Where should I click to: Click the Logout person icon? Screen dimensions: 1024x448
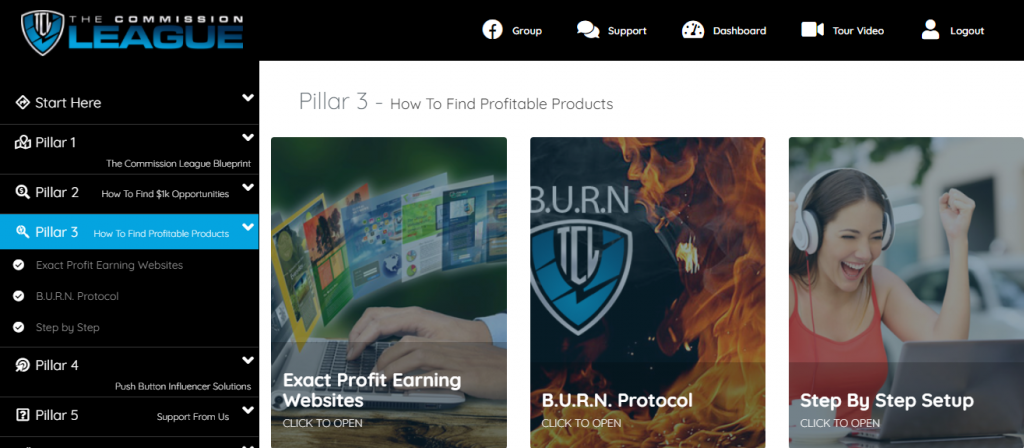(930, 30)
